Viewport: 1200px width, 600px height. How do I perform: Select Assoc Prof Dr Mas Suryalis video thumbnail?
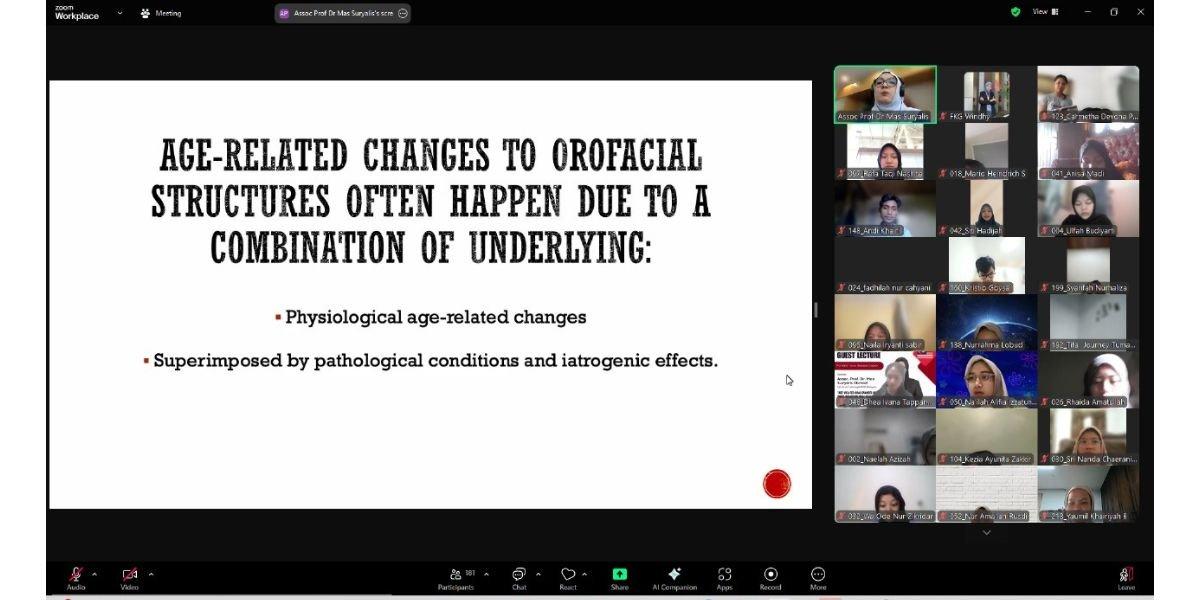(x=885, y=94)
